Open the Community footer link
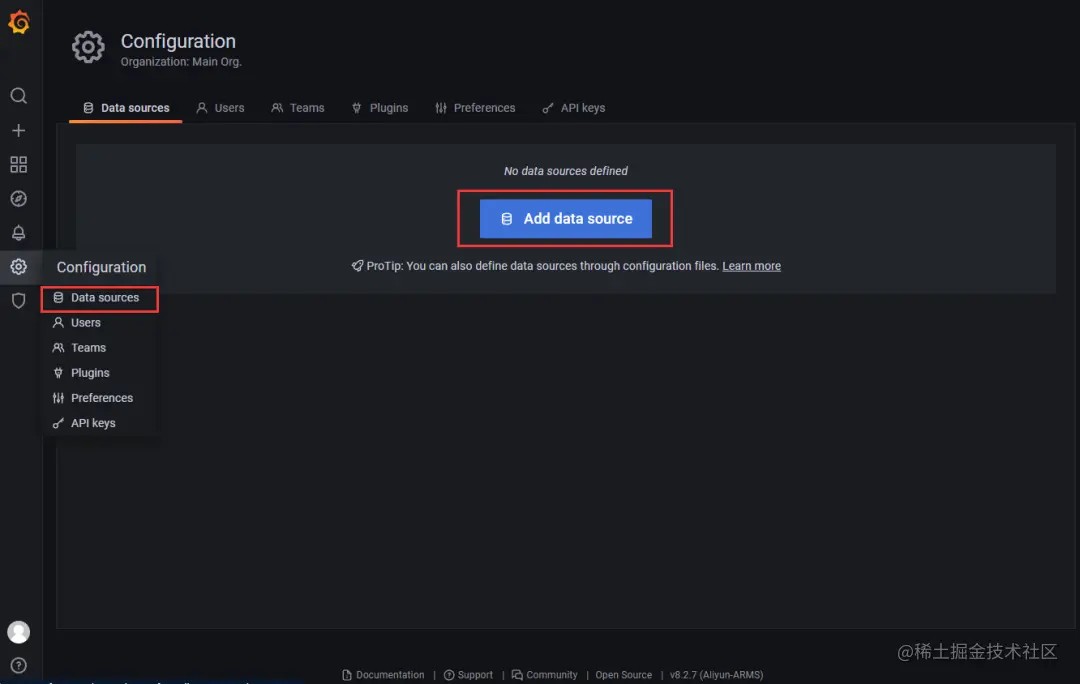 coord(545,675)
